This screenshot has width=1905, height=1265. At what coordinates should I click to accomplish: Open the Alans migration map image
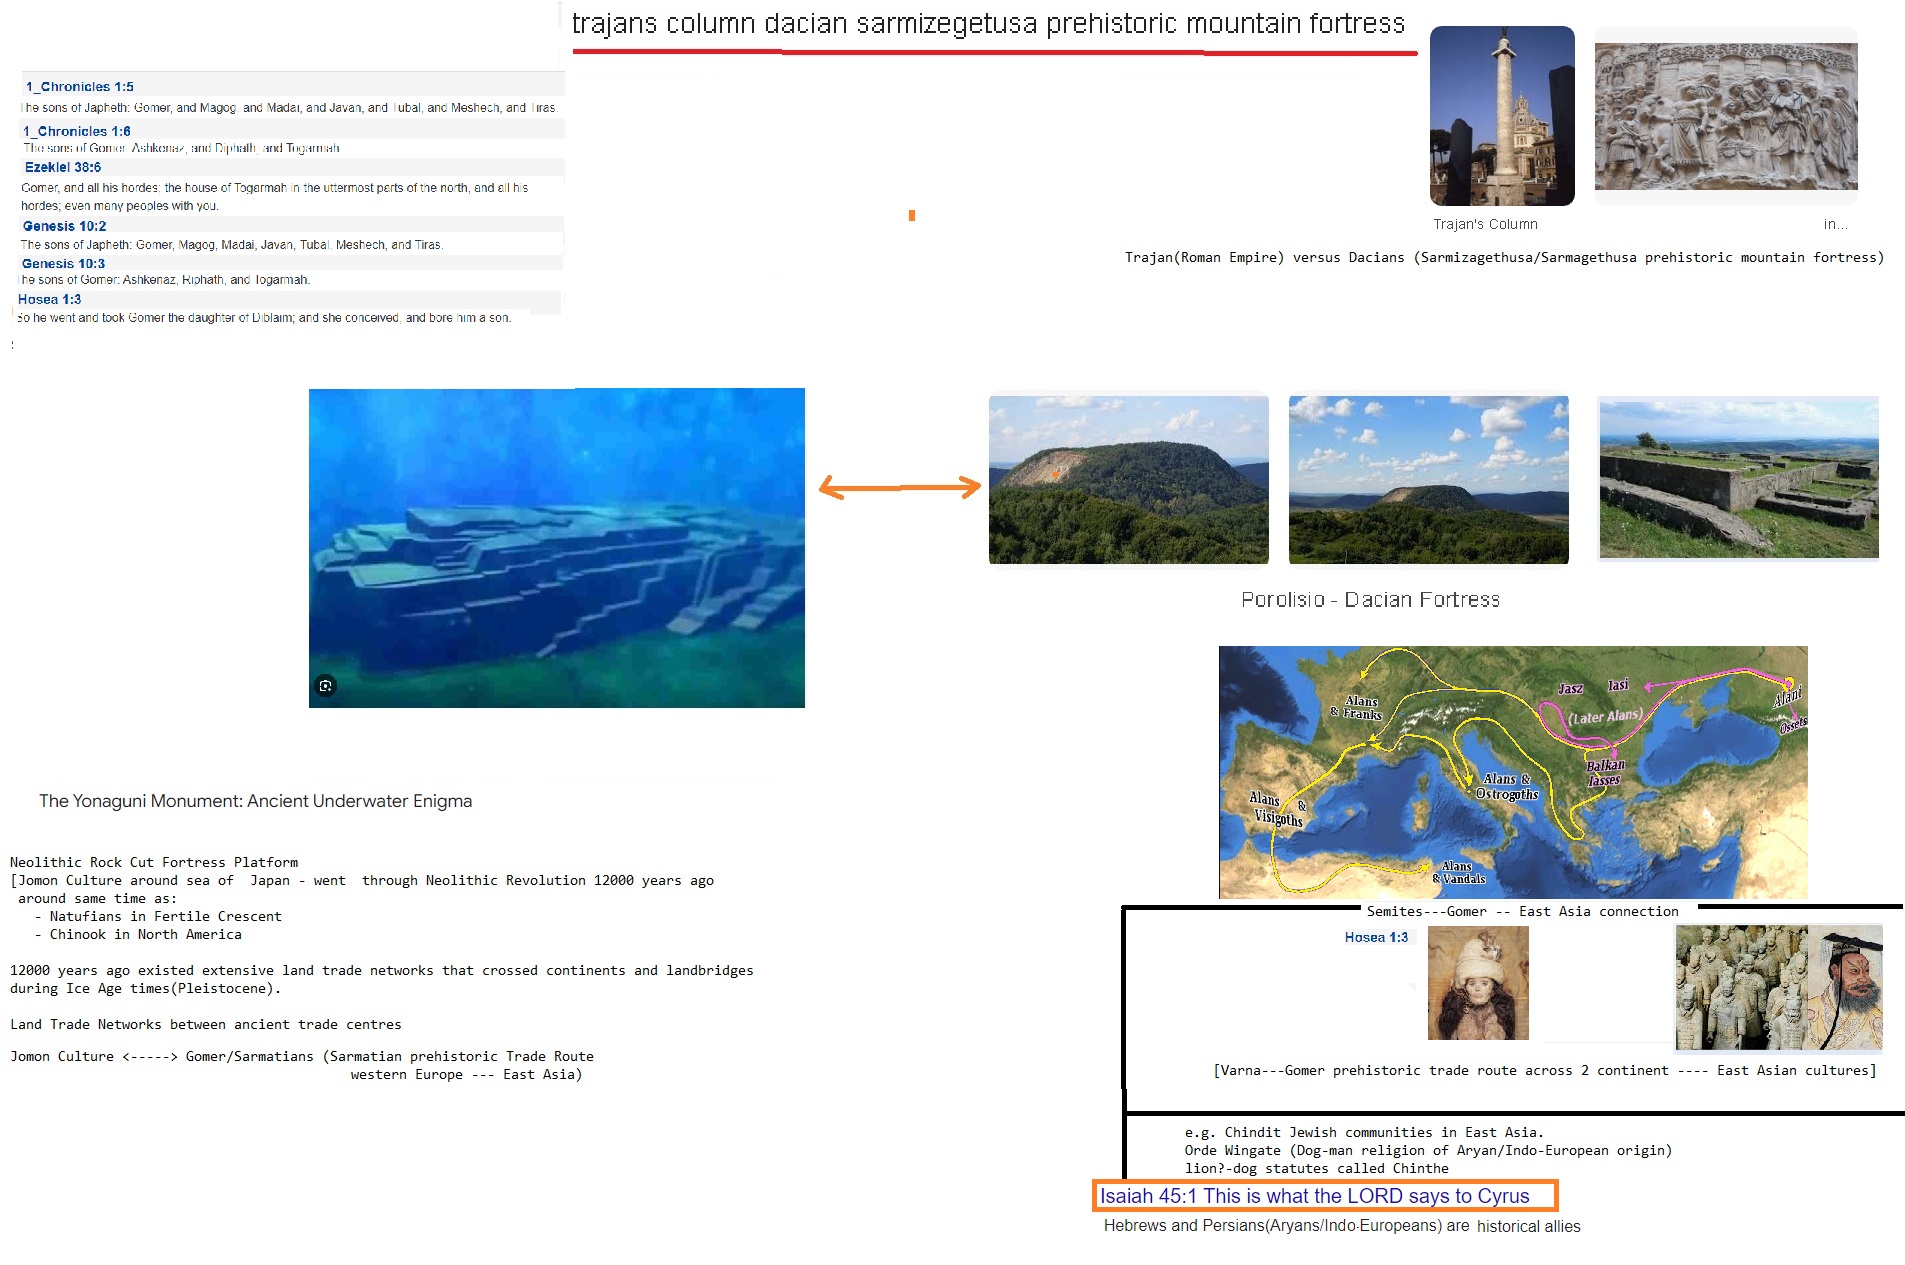pyautogui.click(x=1512, y=772)
